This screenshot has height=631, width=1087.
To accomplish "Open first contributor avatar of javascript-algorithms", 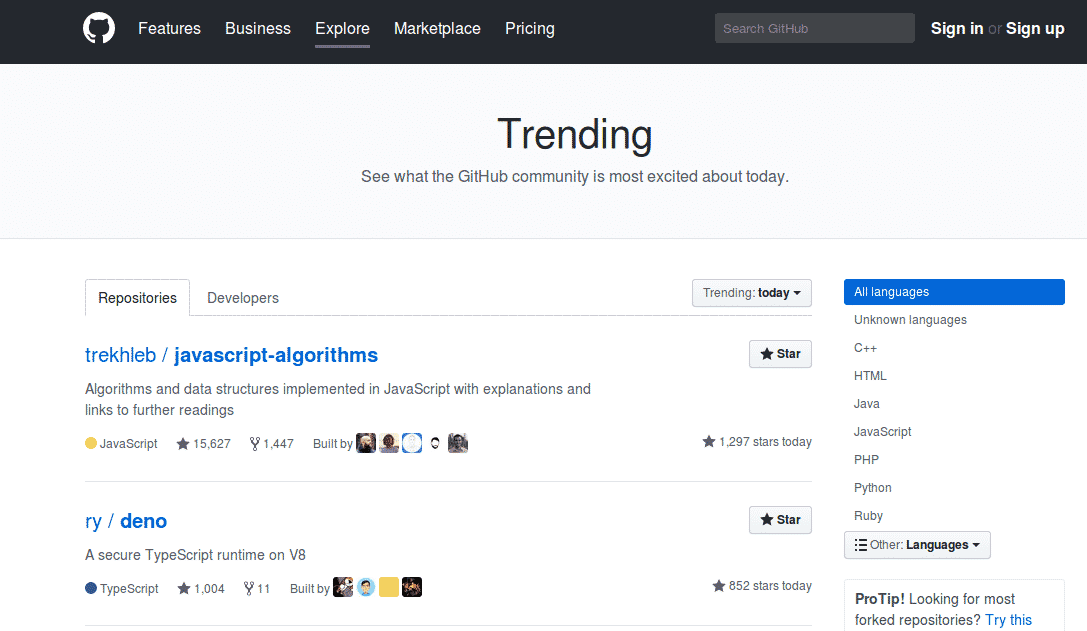I will [366, 443].
